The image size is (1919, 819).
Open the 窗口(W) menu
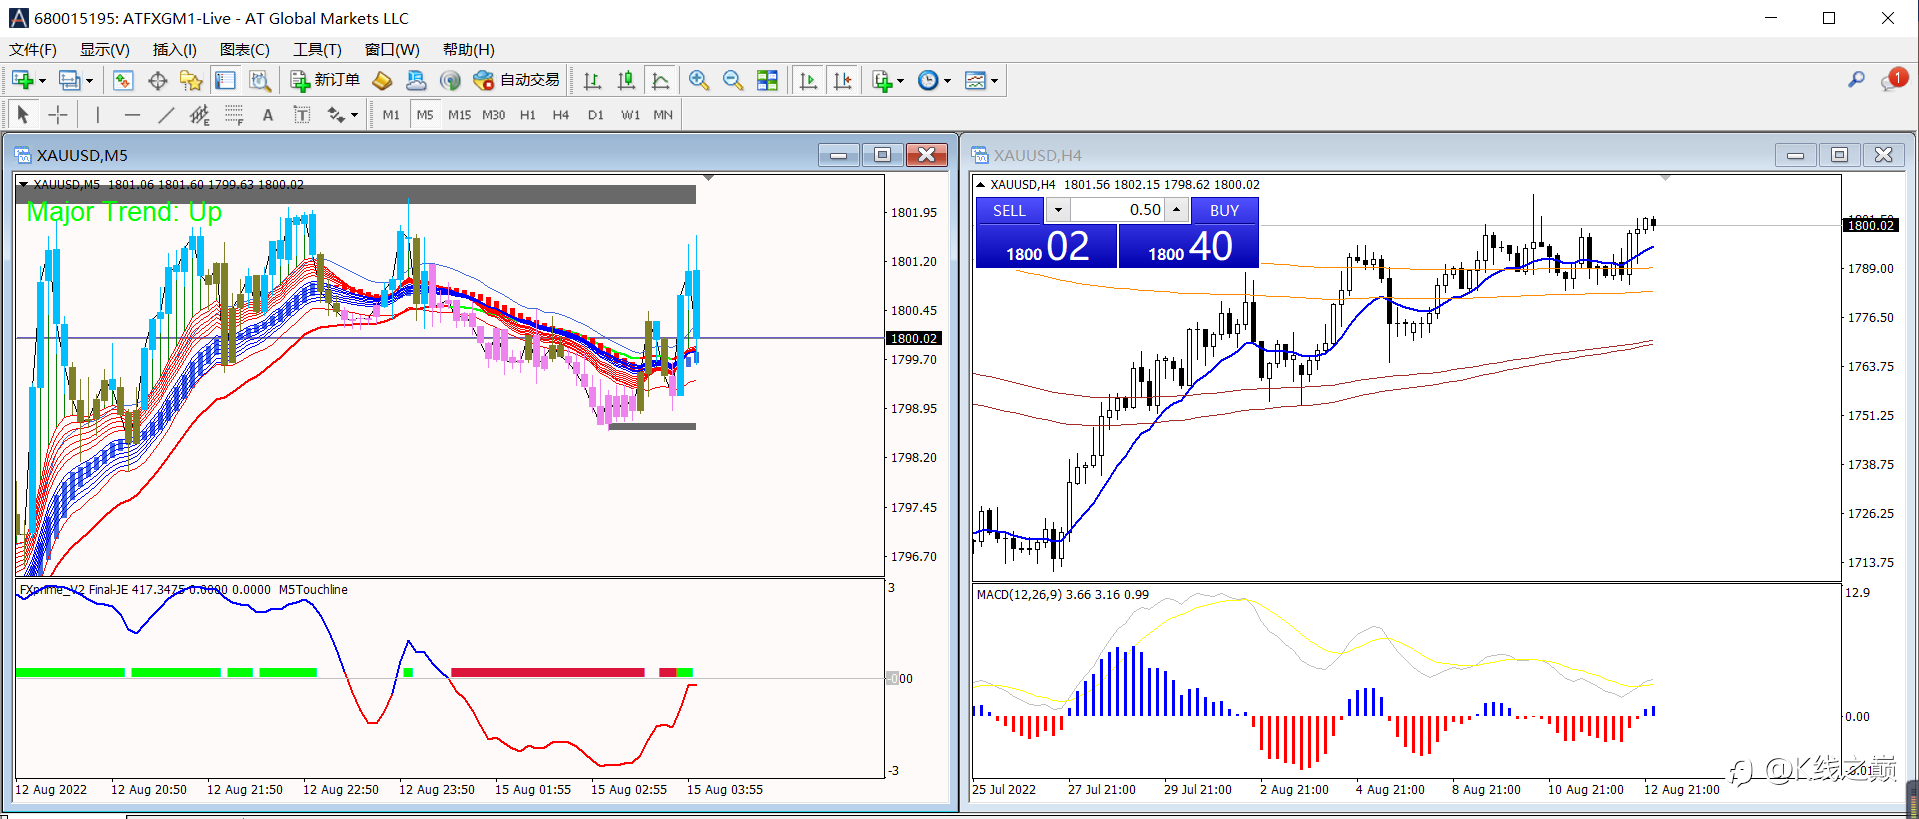[392, 50]
